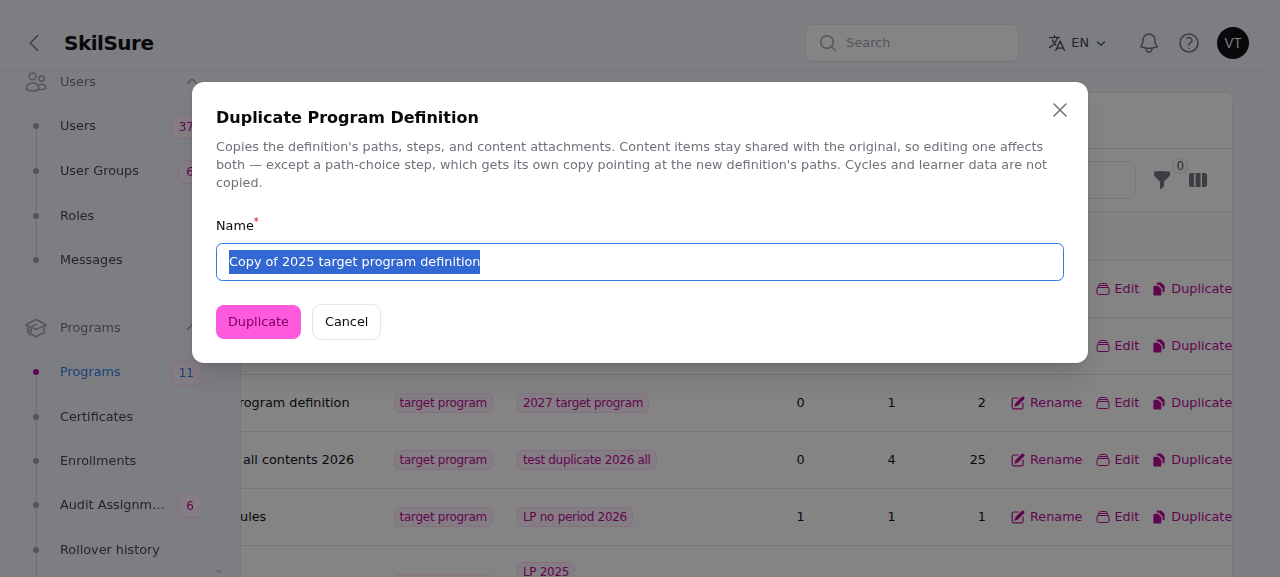1280x577 pixels.
Task: Open the language translate icon
Action: [x=1056, y=43]
